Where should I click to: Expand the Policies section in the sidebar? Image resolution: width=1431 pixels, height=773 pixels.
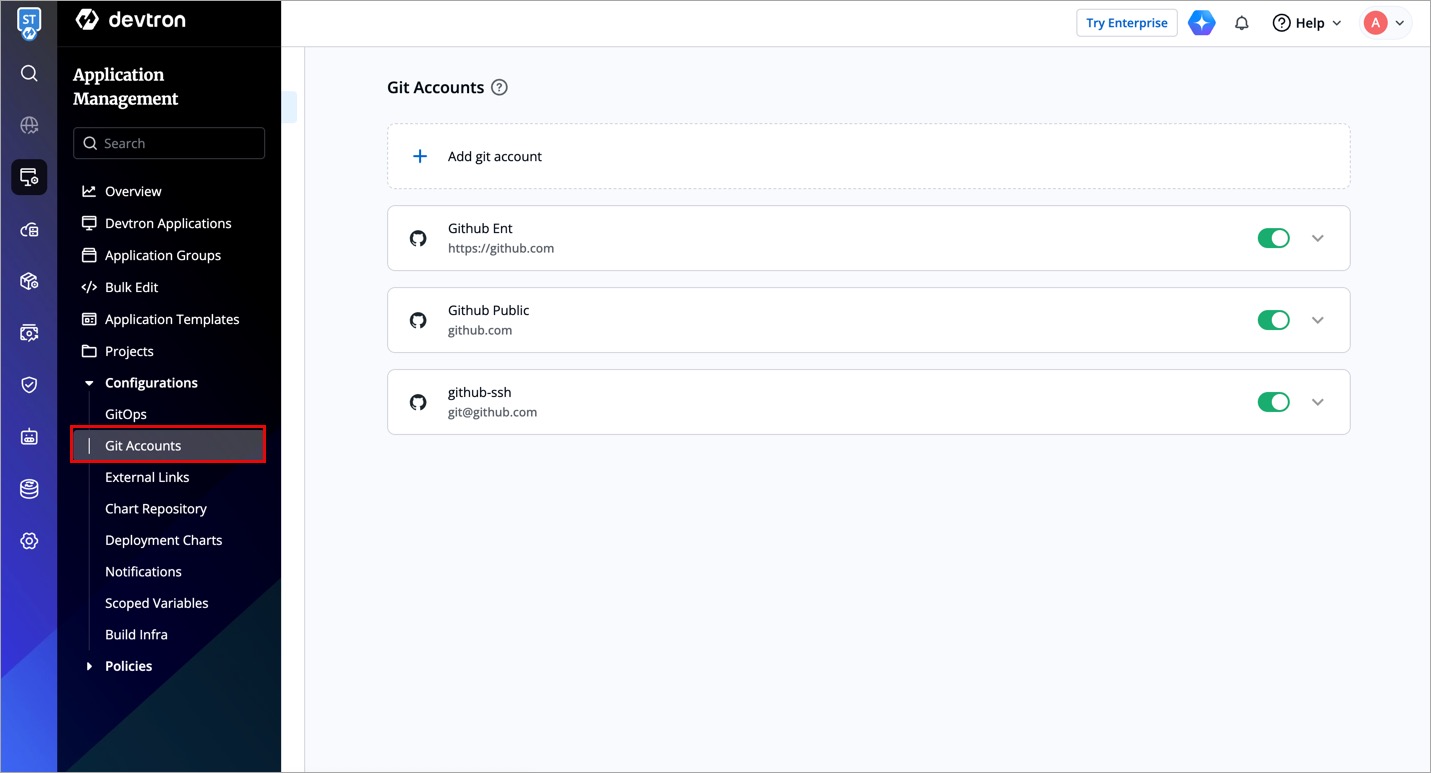pos(128,666)
